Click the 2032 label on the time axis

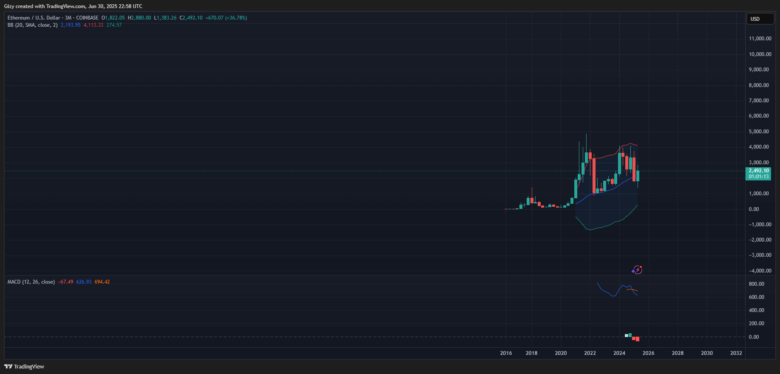736,353
